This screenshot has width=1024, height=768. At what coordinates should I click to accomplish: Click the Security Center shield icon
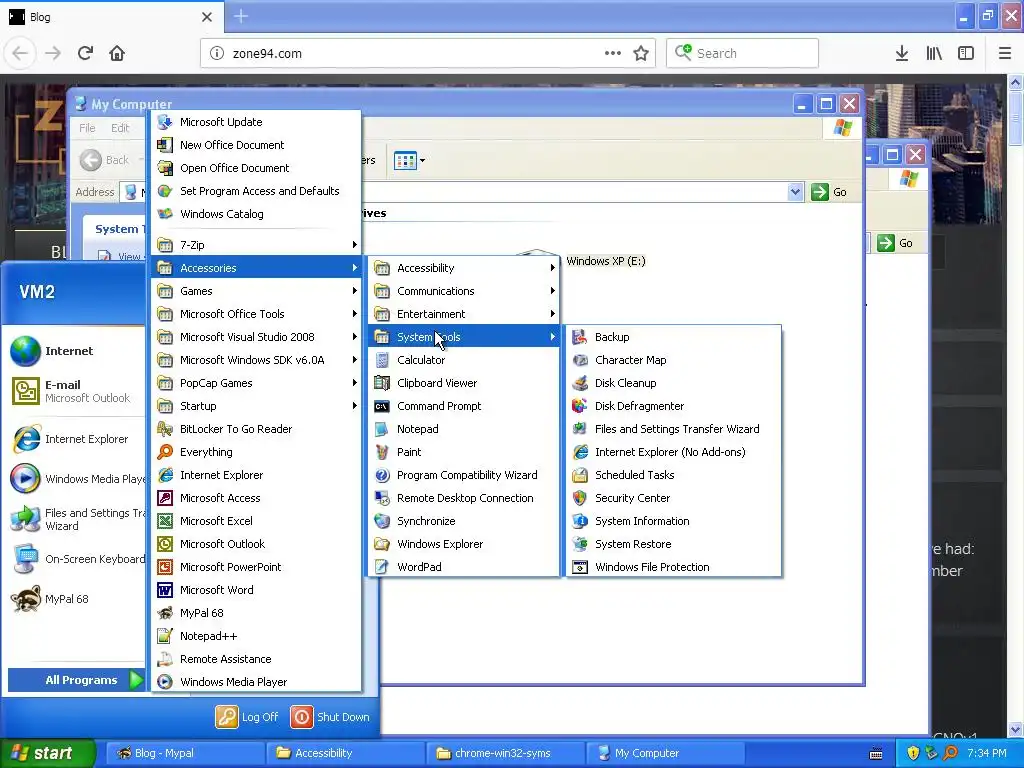pos(580,498)
